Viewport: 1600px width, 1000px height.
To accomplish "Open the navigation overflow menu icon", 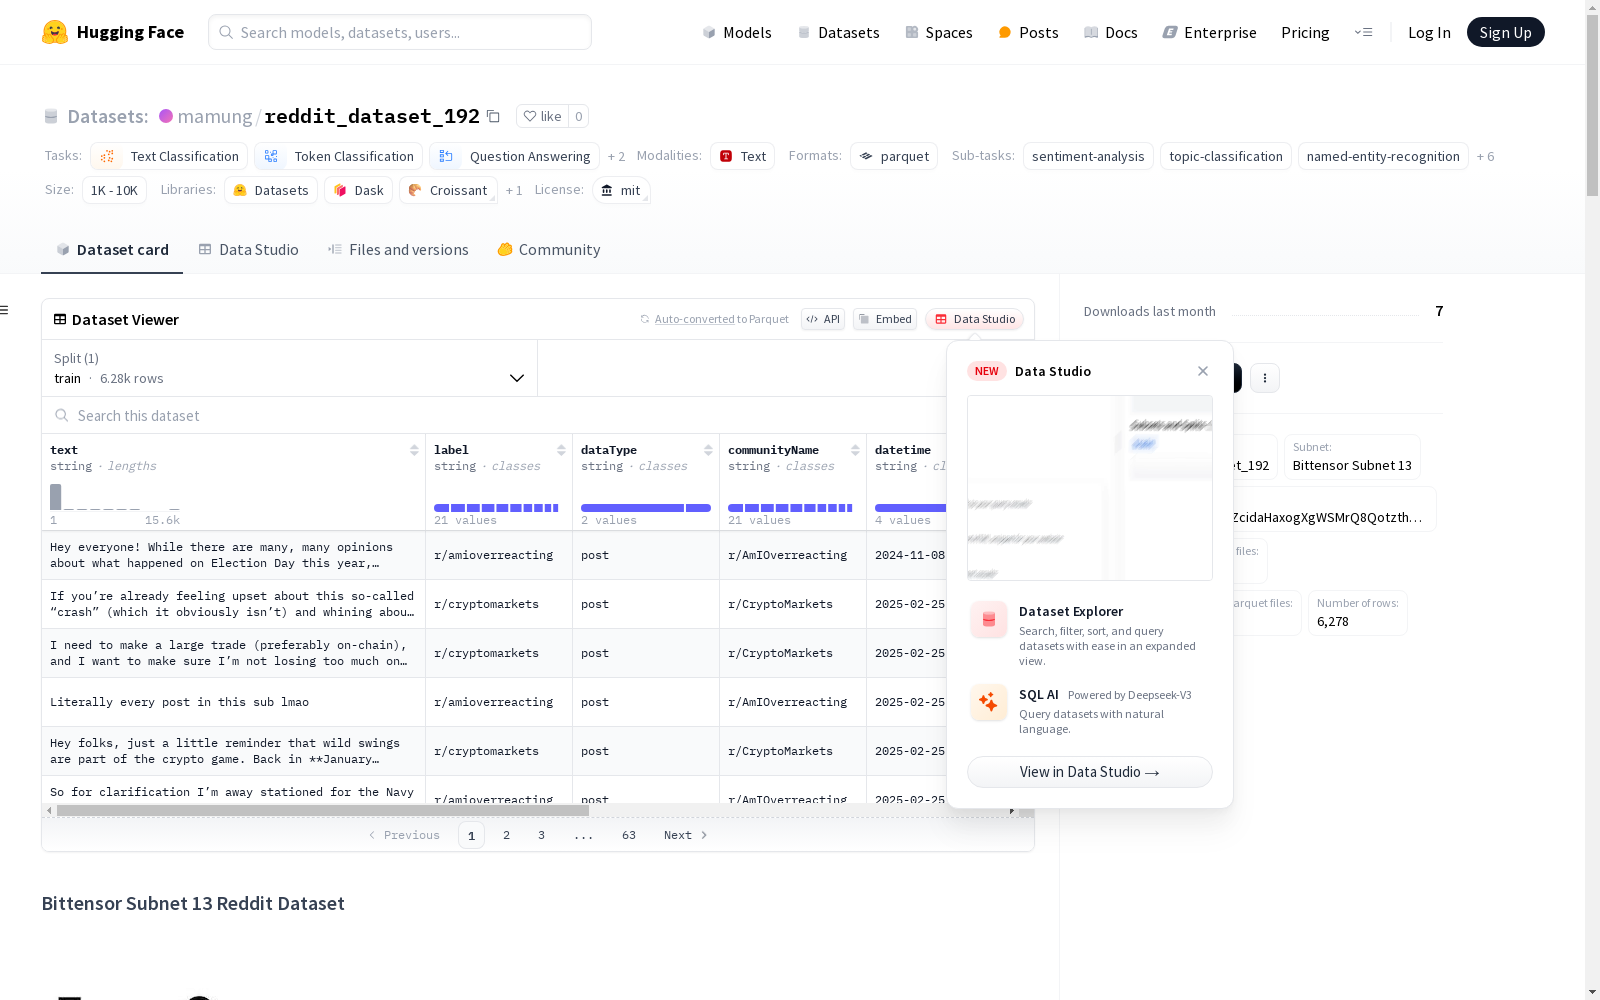I will (1363, 32).
